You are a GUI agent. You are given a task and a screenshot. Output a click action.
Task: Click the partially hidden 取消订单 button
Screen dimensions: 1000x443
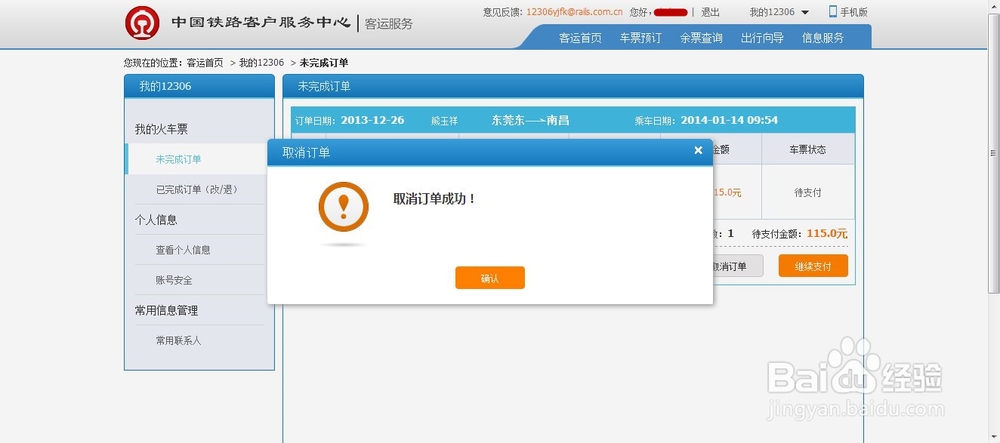coord(738,266)
